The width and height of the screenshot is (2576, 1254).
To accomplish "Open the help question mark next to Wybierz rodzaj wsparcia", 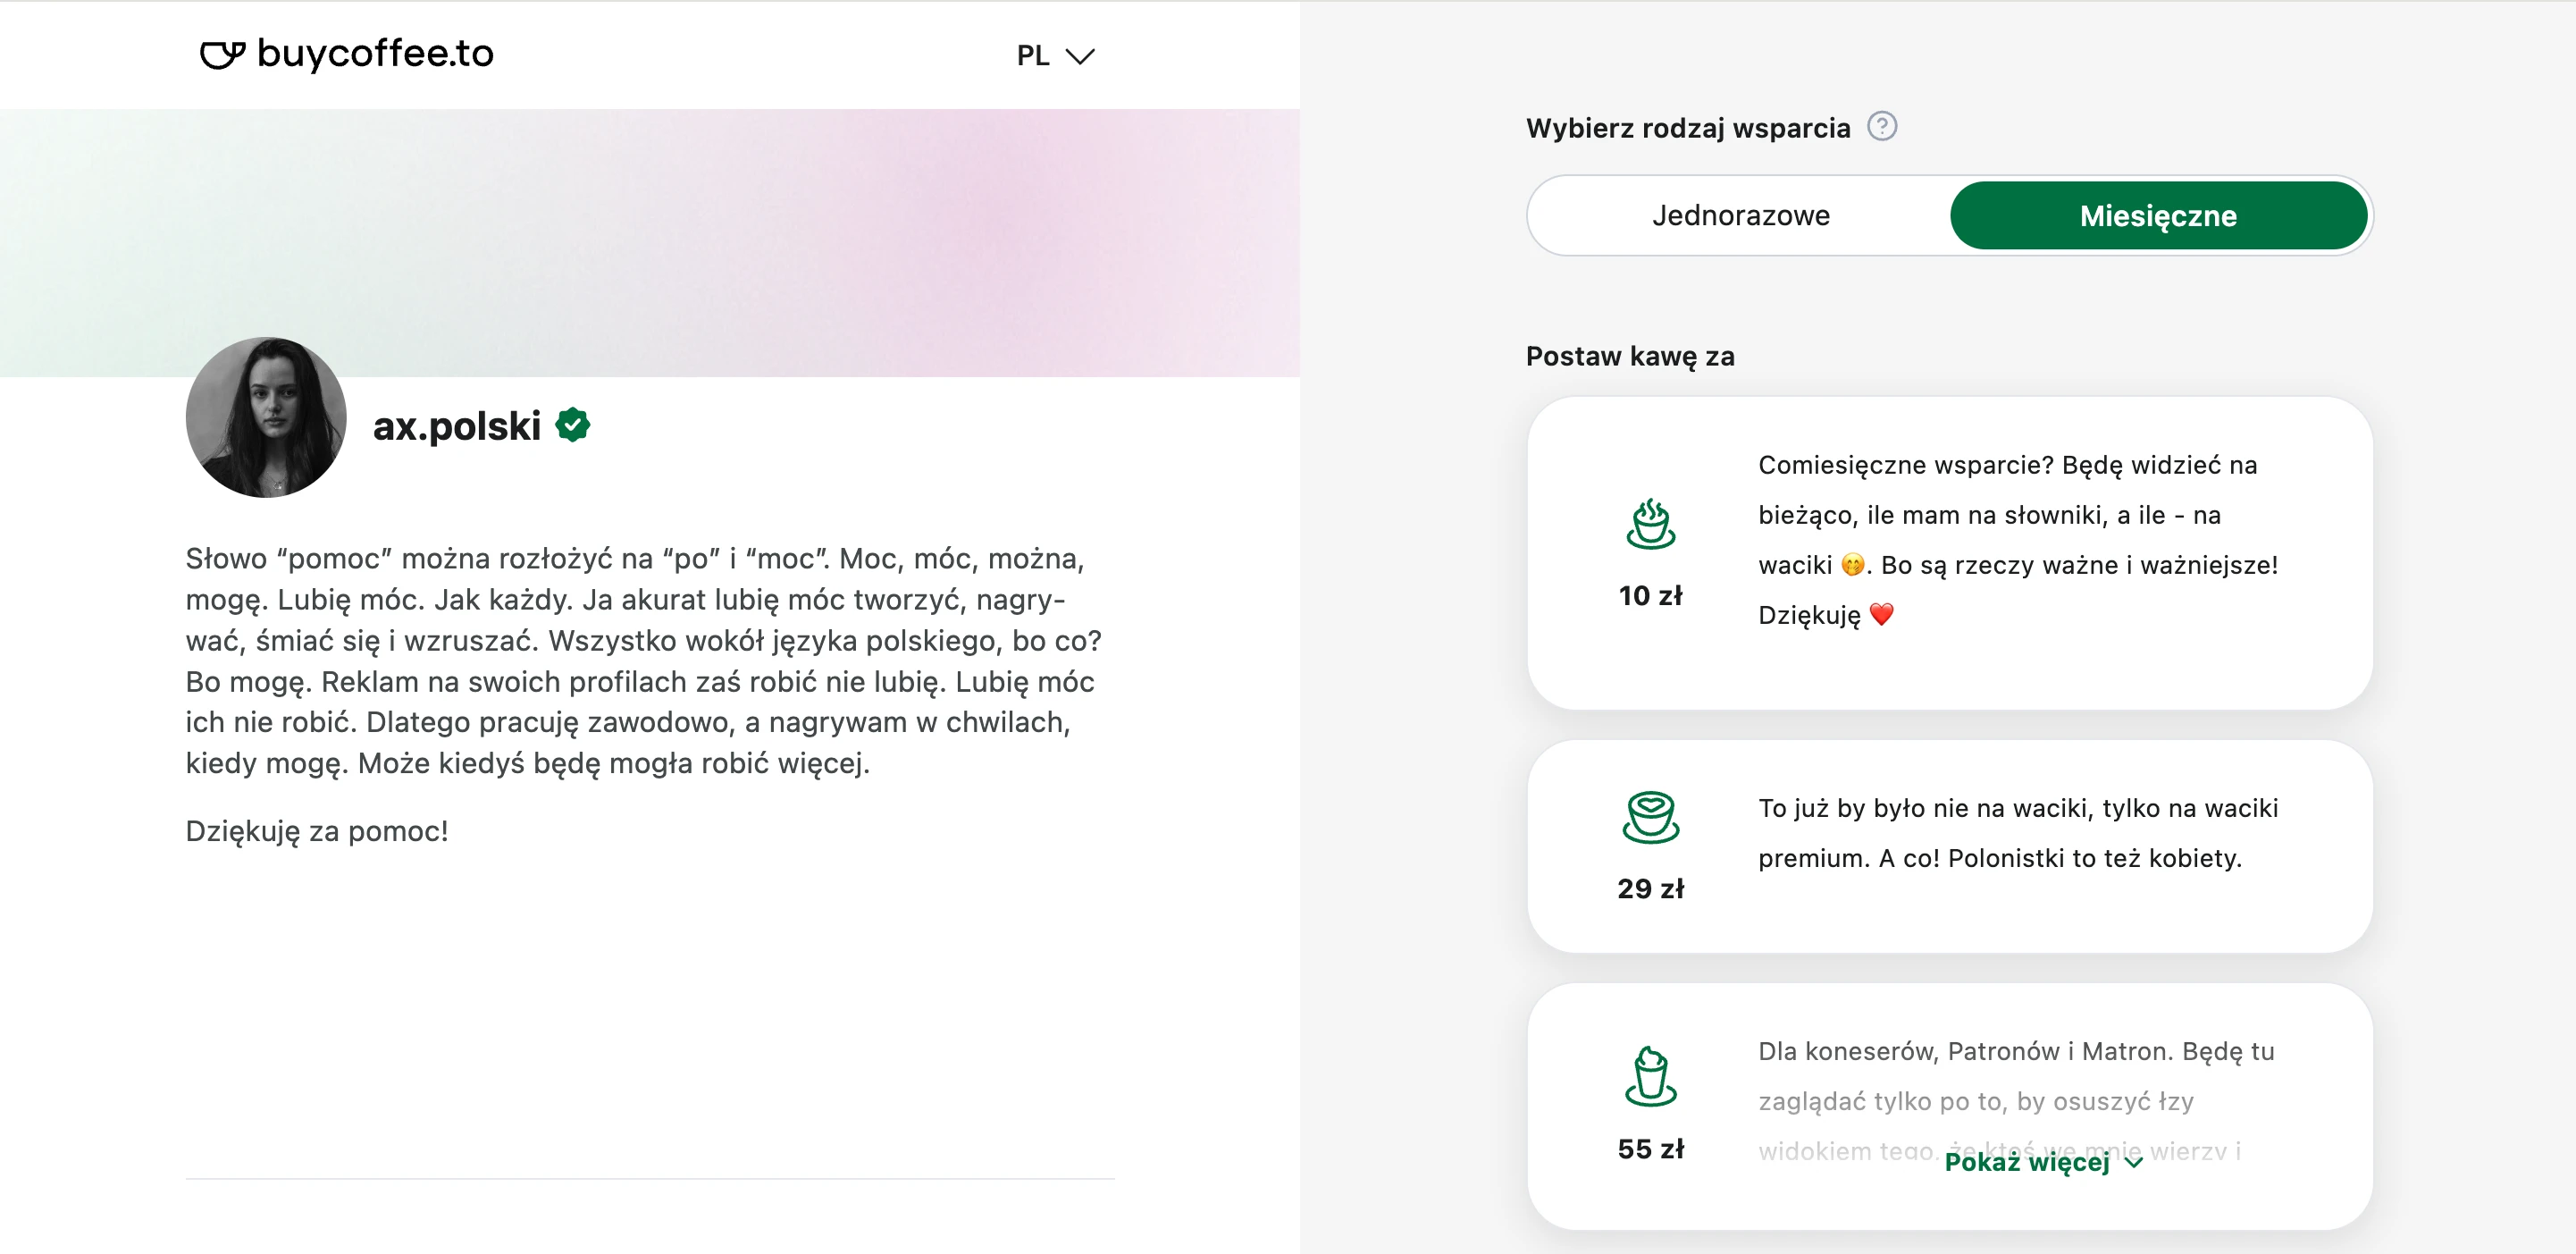I will (x=1881, y=127).
